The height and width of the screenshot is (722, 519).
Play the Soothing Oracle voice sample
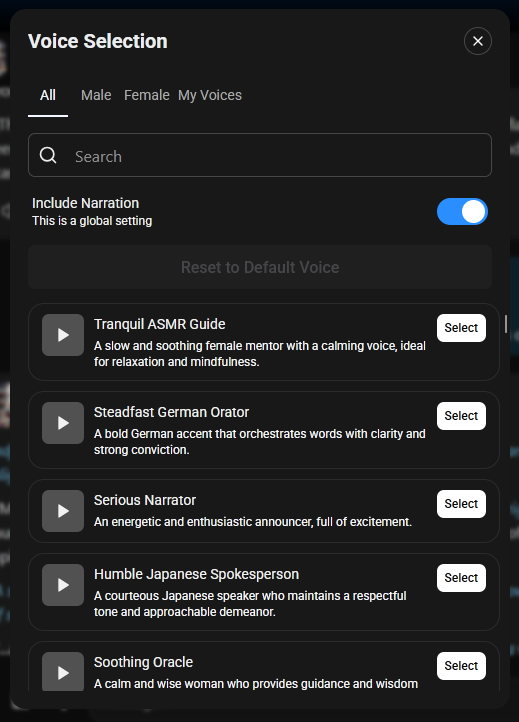coord(63,672)
